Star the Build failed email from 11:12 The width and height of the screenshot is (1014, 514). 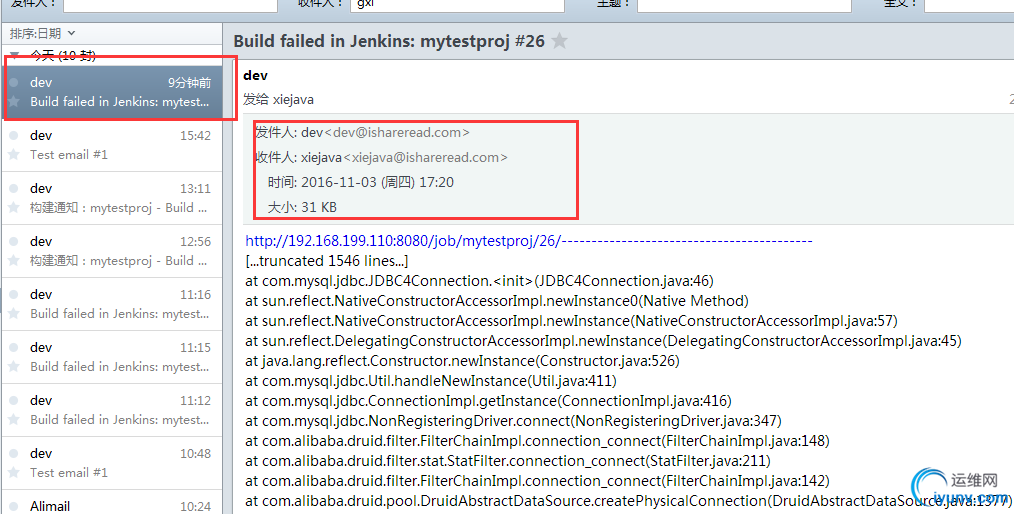tap(14, 420)
